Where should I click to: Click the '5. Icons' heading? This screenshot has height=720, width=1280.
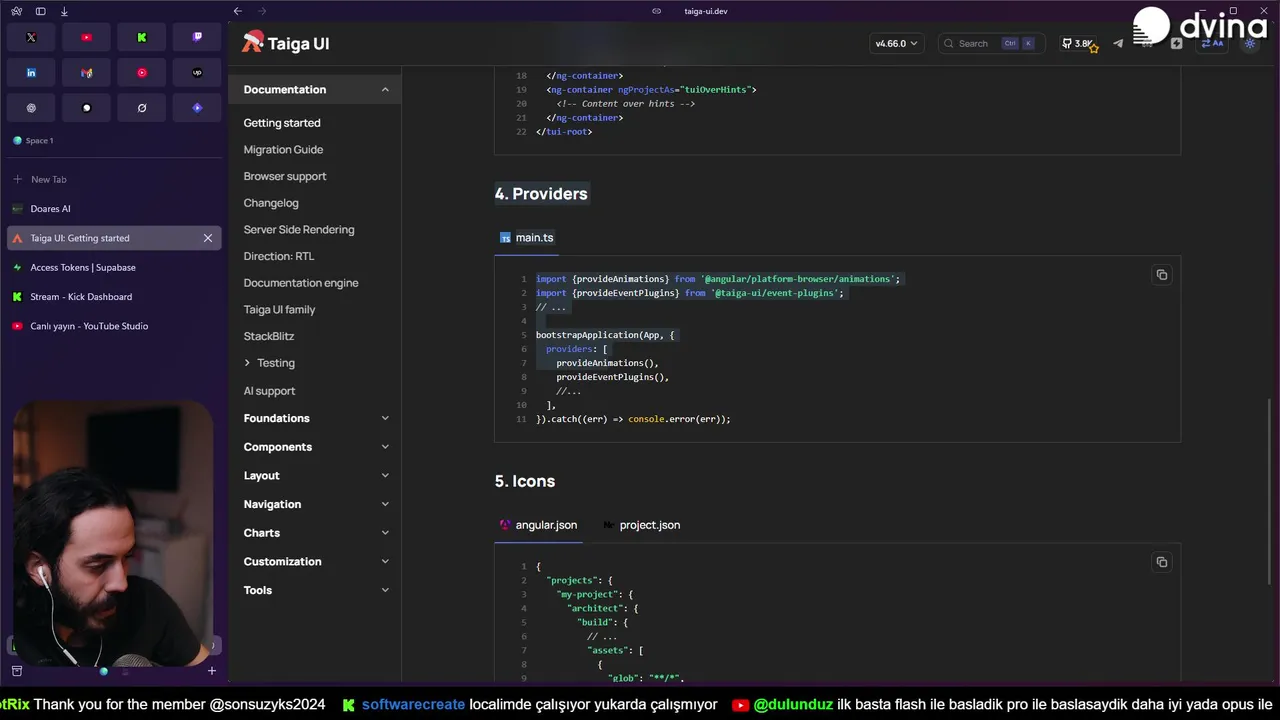tap(525, 482)
